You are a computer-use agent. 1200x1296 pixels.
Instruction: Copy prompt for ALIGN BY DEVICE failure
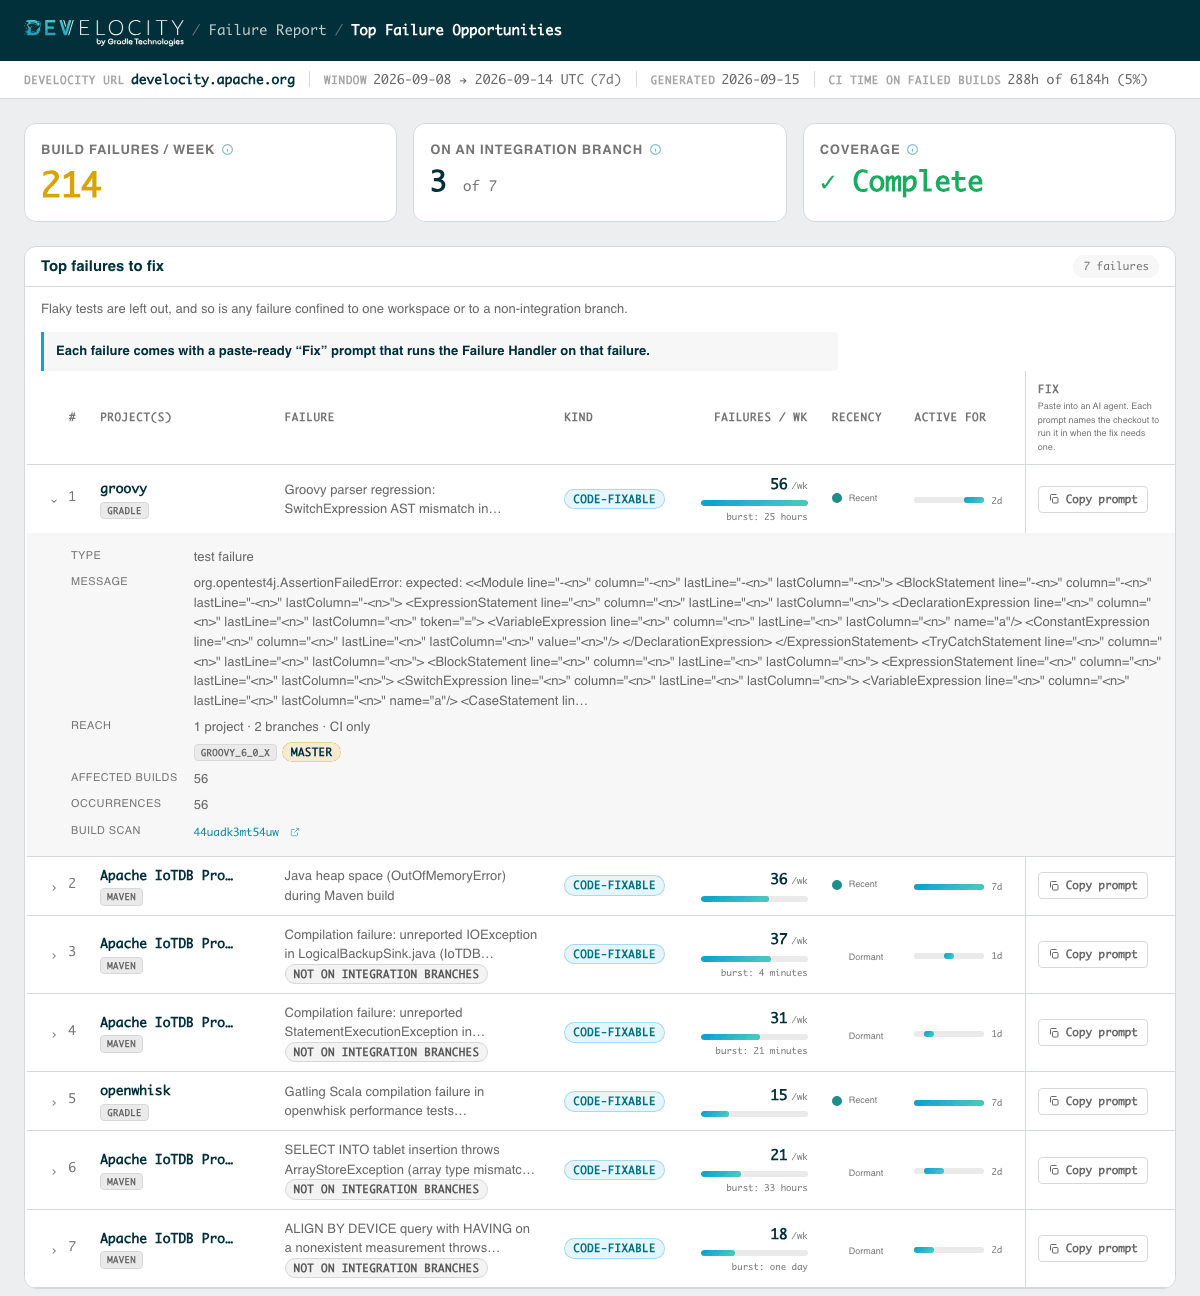pyautogui.click(x=1093, y=1248)
